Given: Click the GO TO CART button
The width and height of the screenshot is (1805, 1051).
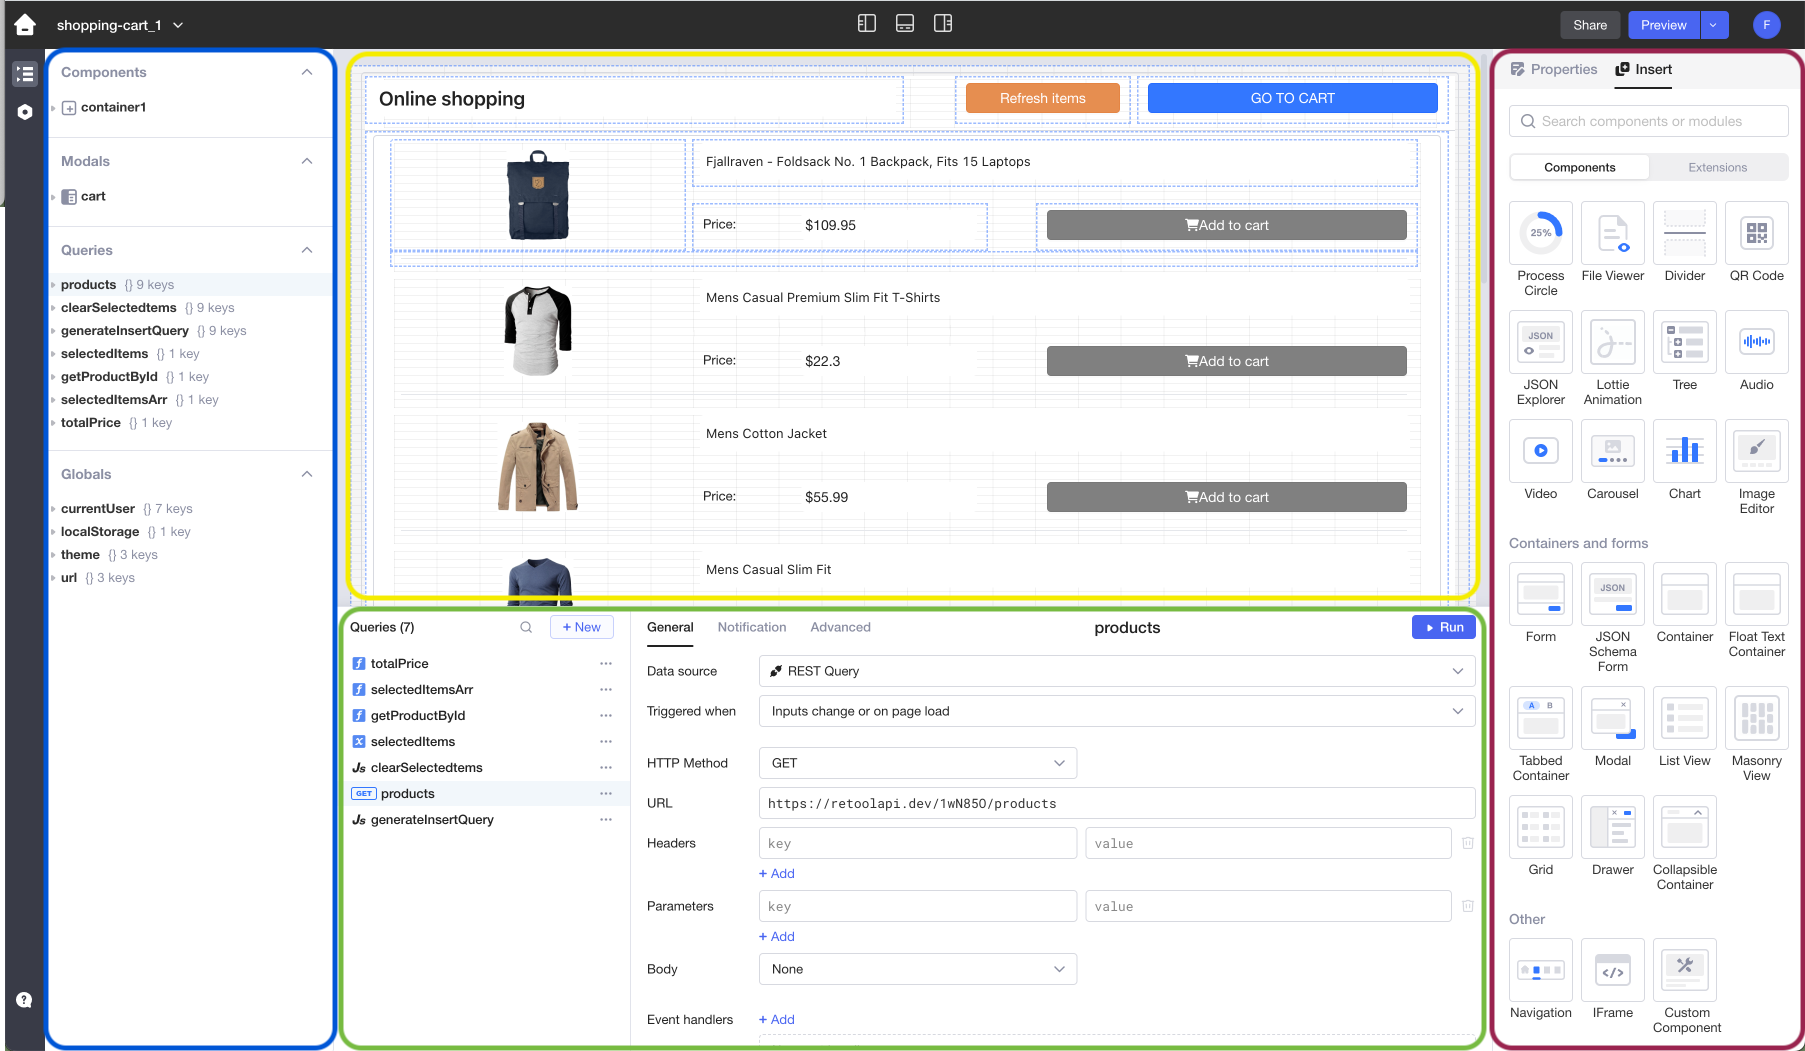Looking at the screenshot, I should tap(1292, 98).
